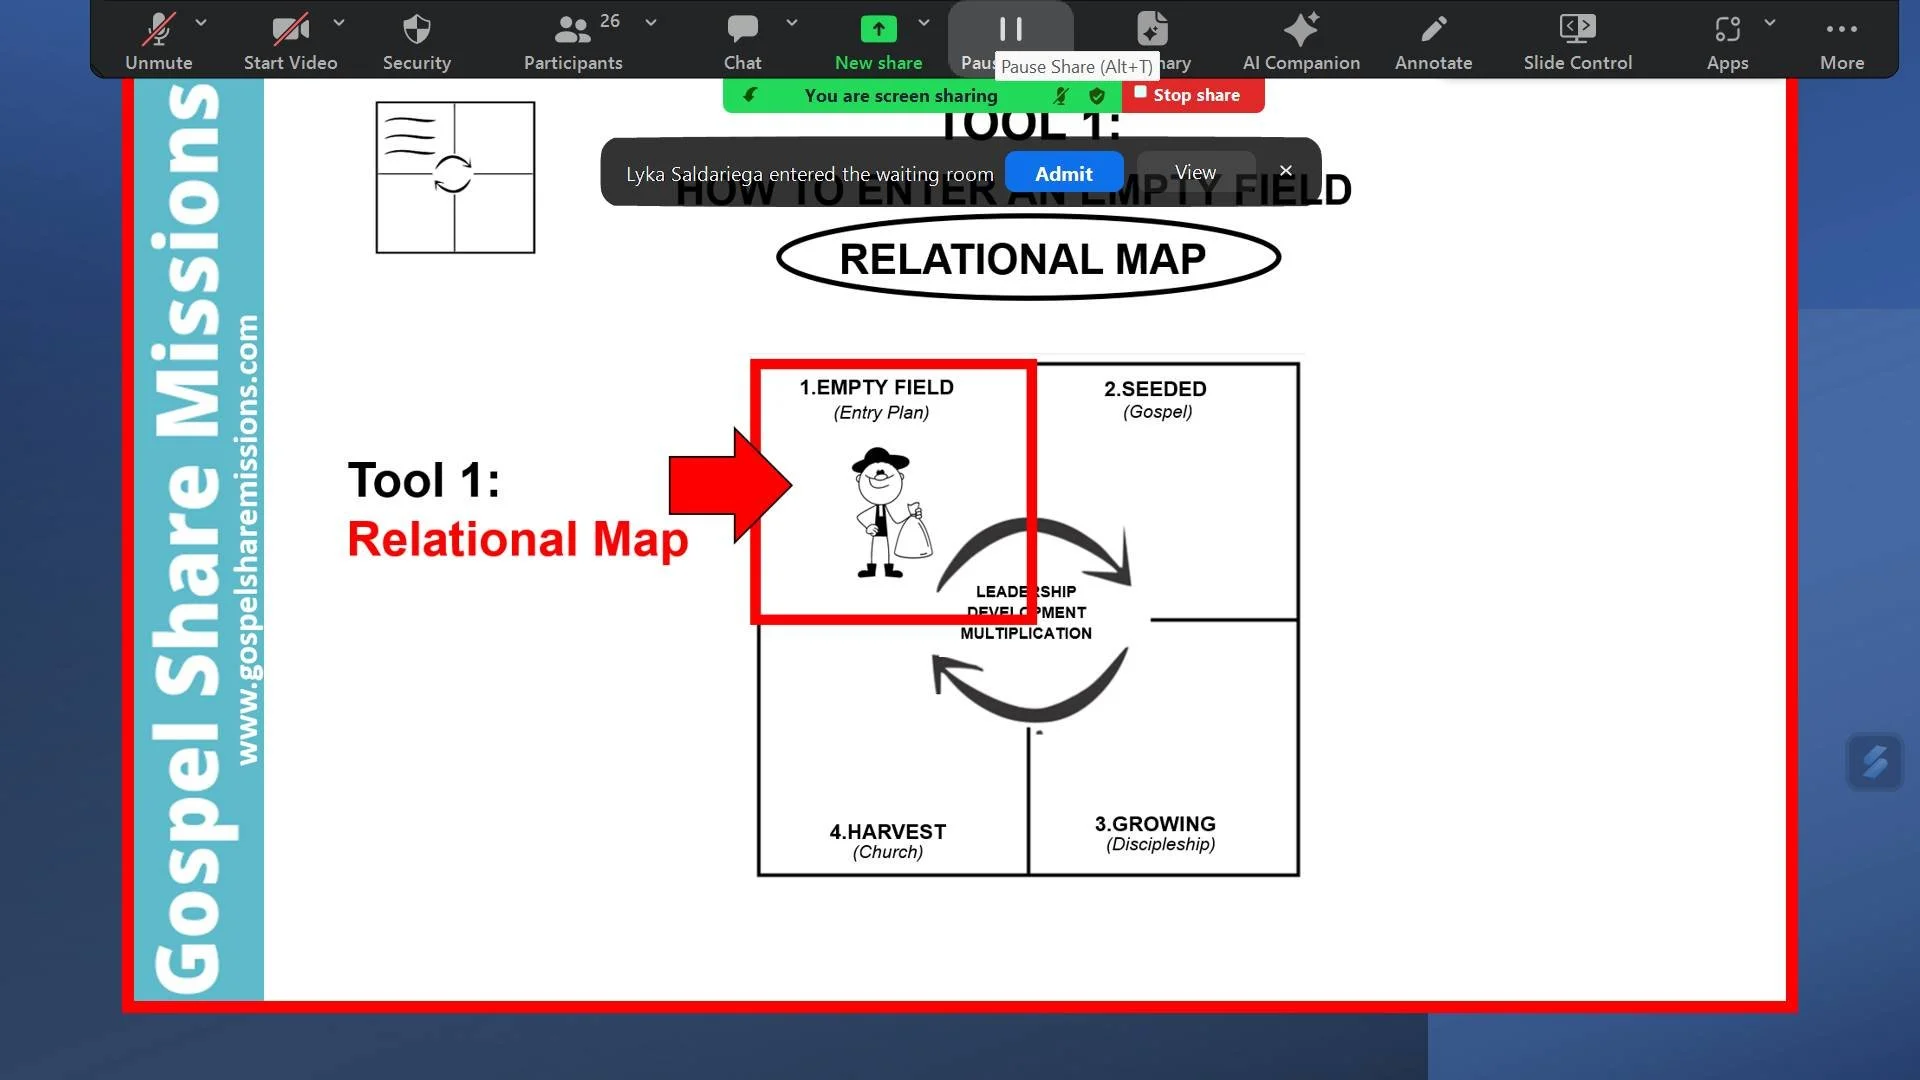Click the floating blue assistant icon on the right
This screenshot has height=1080, width=1920.
1874,762
